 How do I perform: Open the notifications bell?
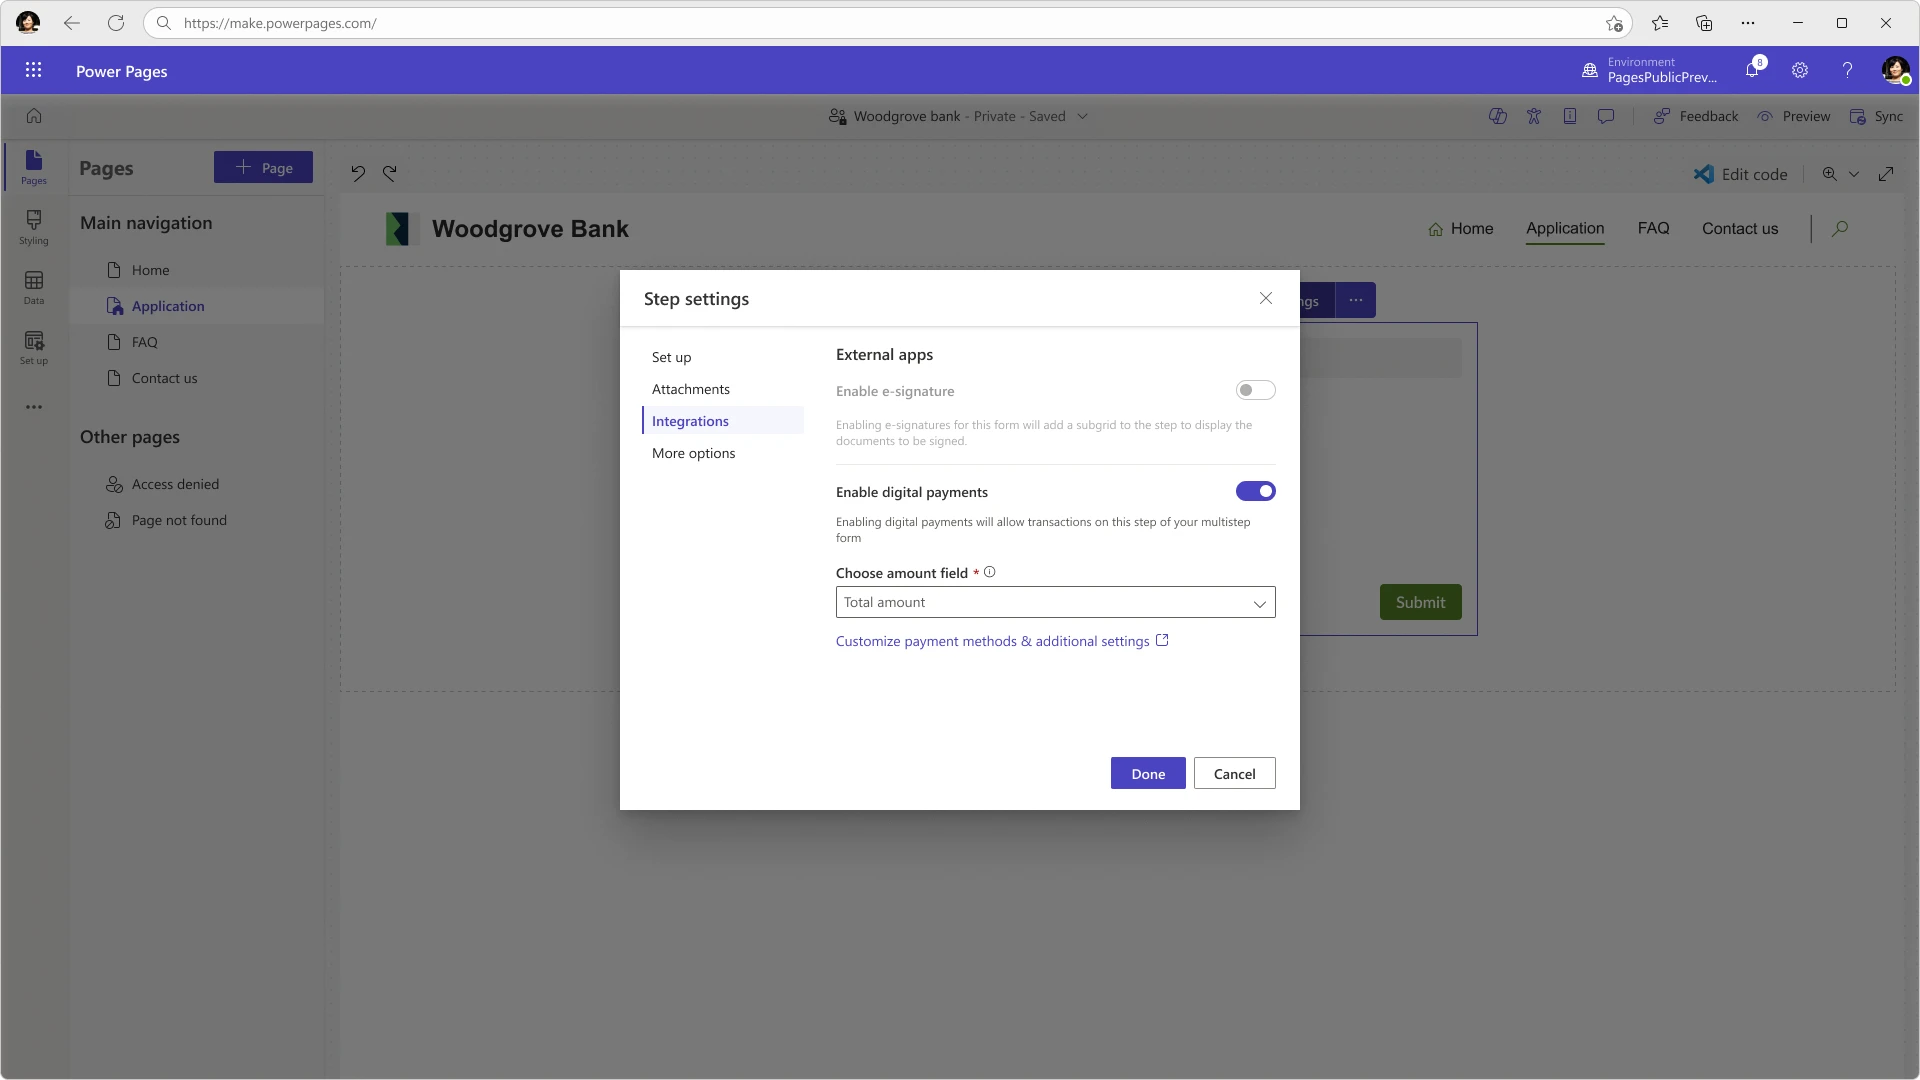pos(1753,70)
